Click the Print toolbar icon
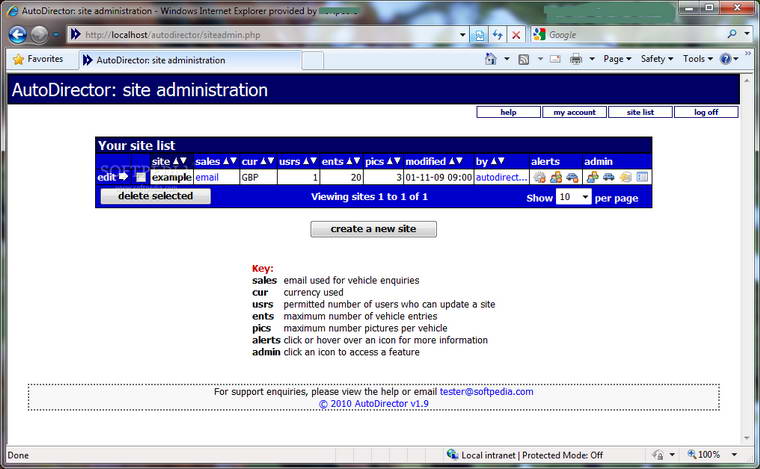The image size is (760, 469). pos(576,59)
